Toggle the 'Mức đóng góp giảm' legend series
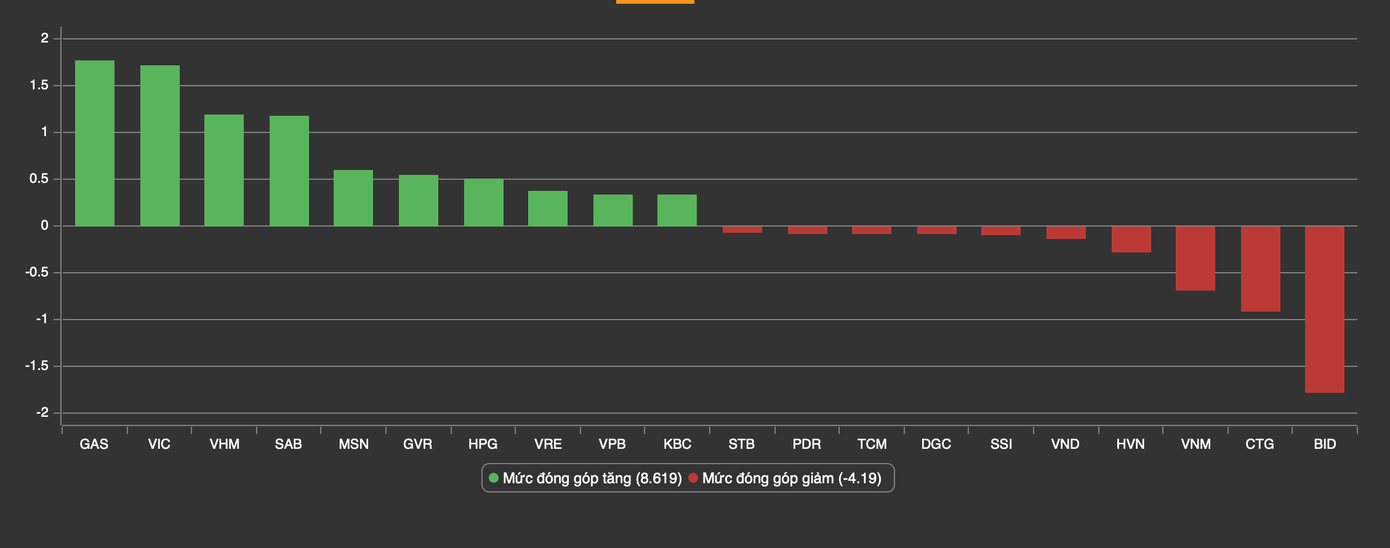 [x=790, y=479]
